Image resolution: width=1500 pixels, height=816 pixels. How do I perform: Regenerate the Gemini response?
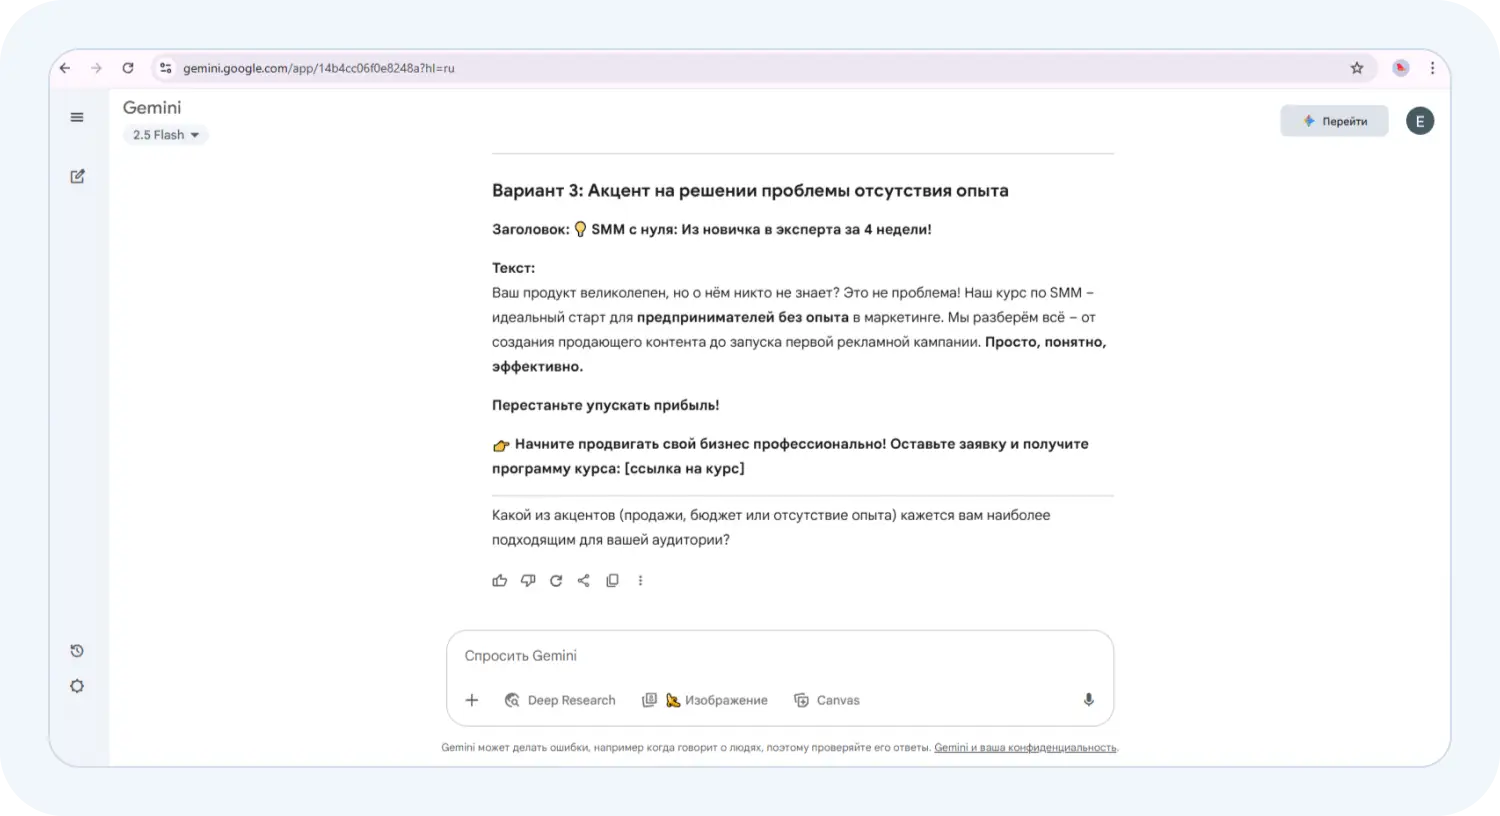(556, 580)
